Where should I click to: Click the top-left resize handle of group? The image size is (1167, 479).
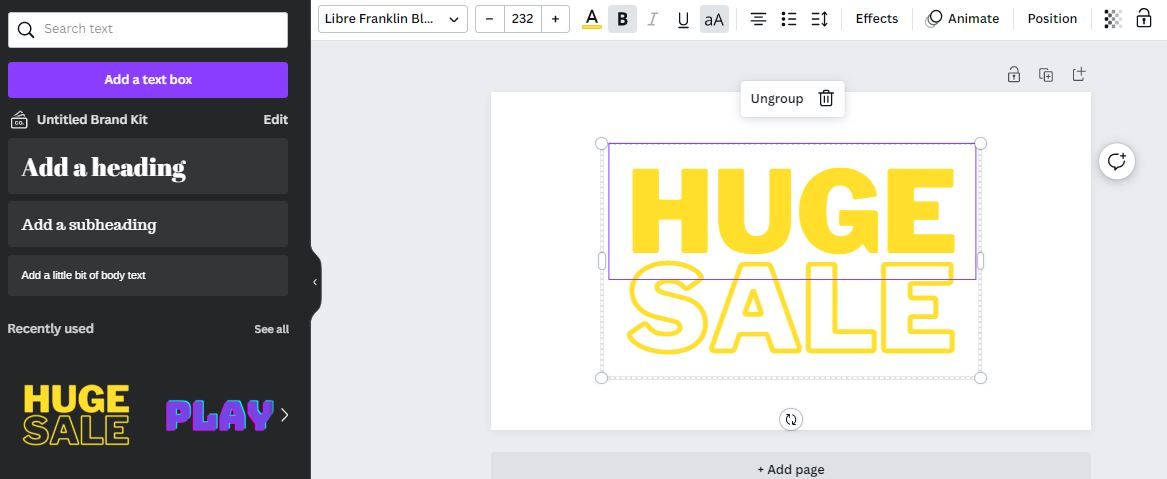[601, 144]
